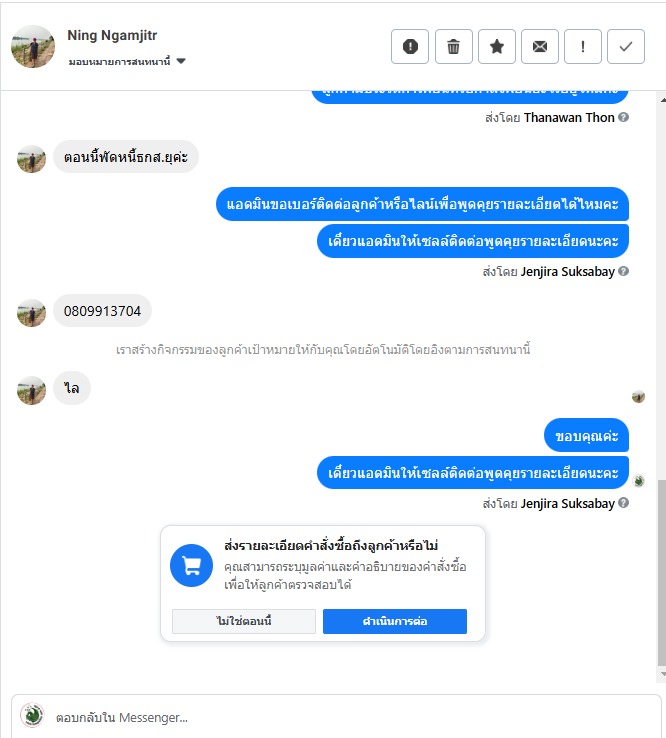Mark conversation as spam with the exclamation-circle icon
Screen dimensions: 666x738
coord(409,47)
